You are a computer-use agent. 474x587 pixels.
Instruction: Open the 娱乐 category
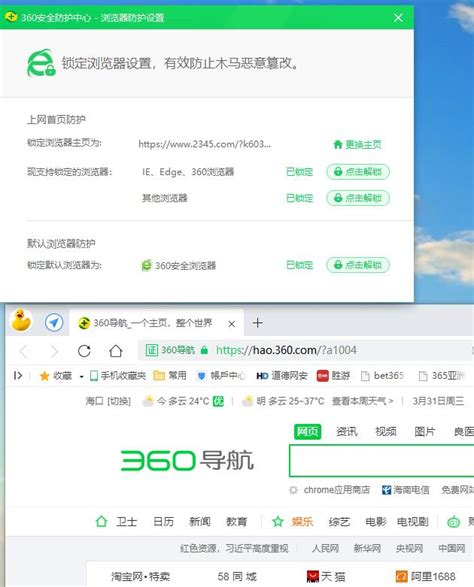tap(302, 521)
